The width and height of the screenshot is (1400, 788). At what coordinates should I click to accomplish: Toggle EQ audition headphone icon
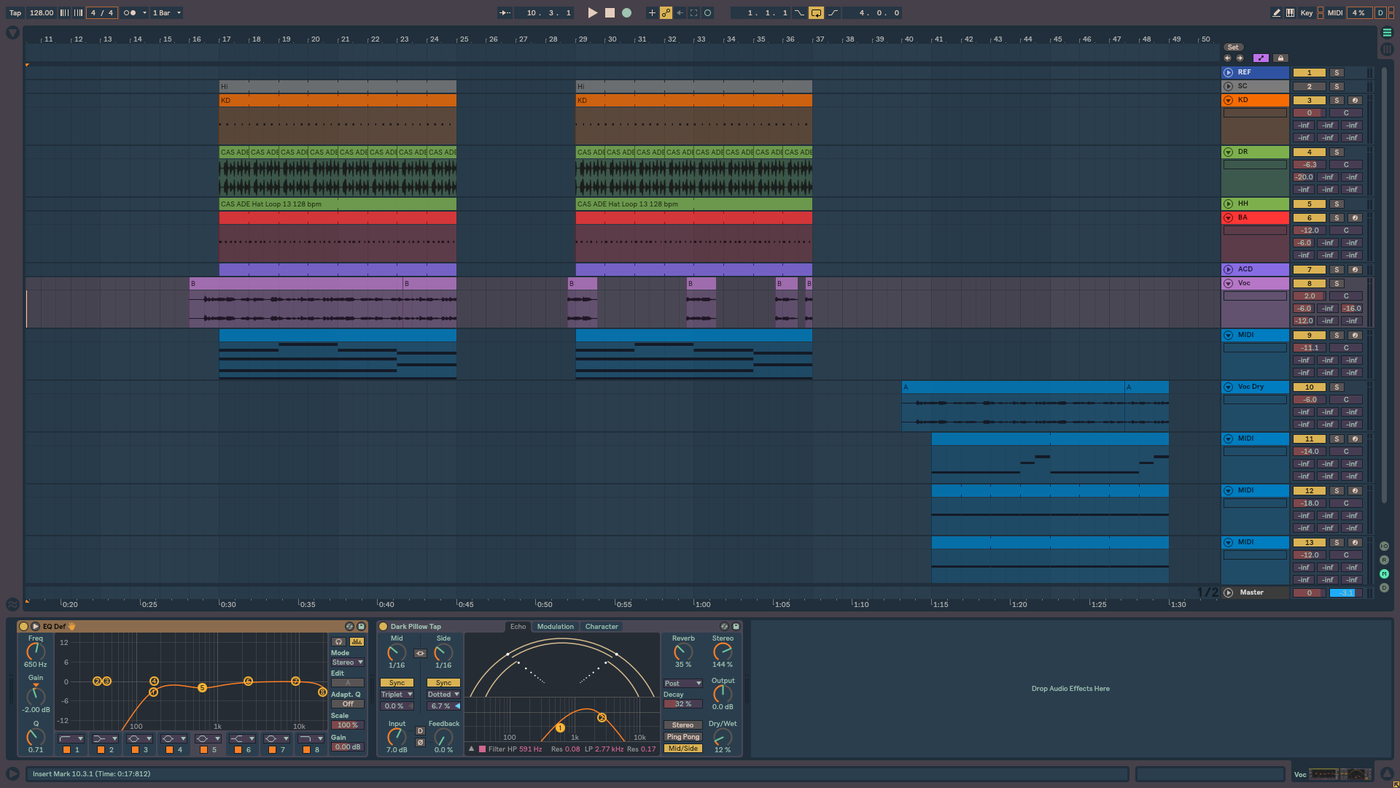pos(339,641)
